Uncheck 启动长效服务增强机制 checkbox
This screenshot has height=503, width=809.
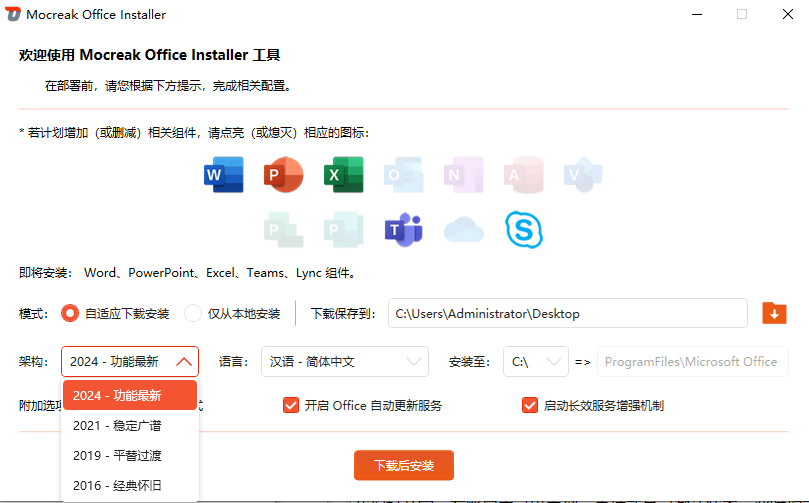tap(530, 405)
